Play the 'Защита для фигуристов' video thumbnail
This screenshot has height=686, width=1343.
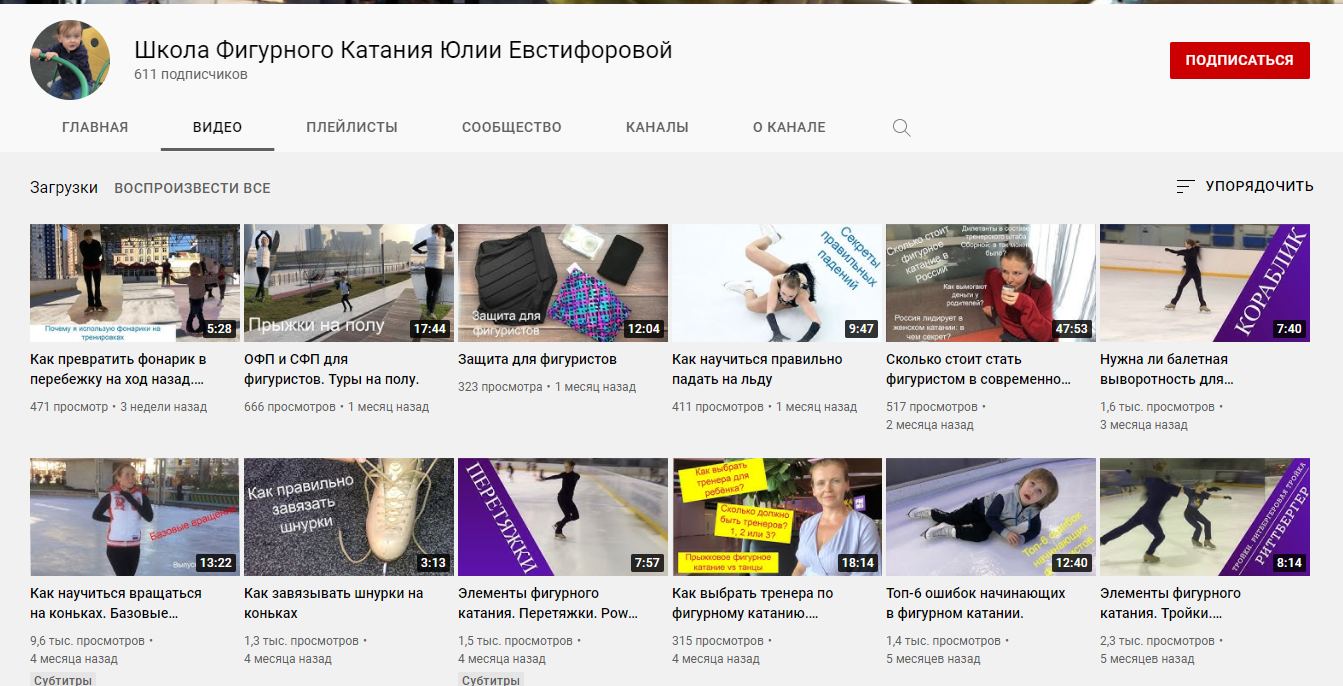point(562,283)
